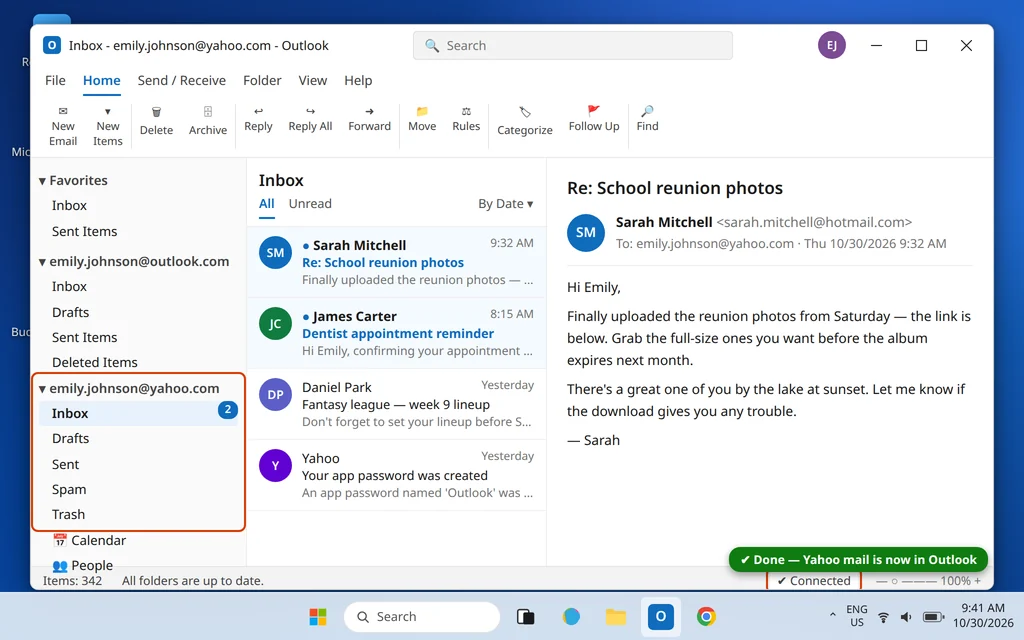This screenshot has height=640, width=1024.
Task: Show All messages filter
Action: click(266, 204)
